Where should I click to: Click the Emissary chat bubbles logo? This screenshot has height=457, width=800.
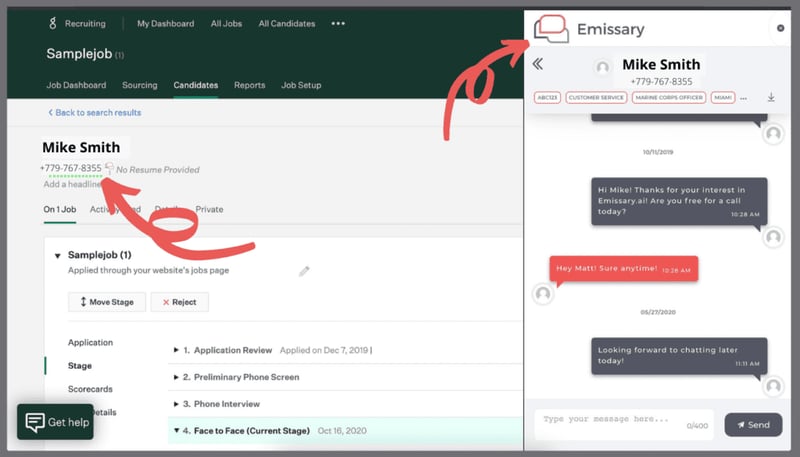pos(551,29)
